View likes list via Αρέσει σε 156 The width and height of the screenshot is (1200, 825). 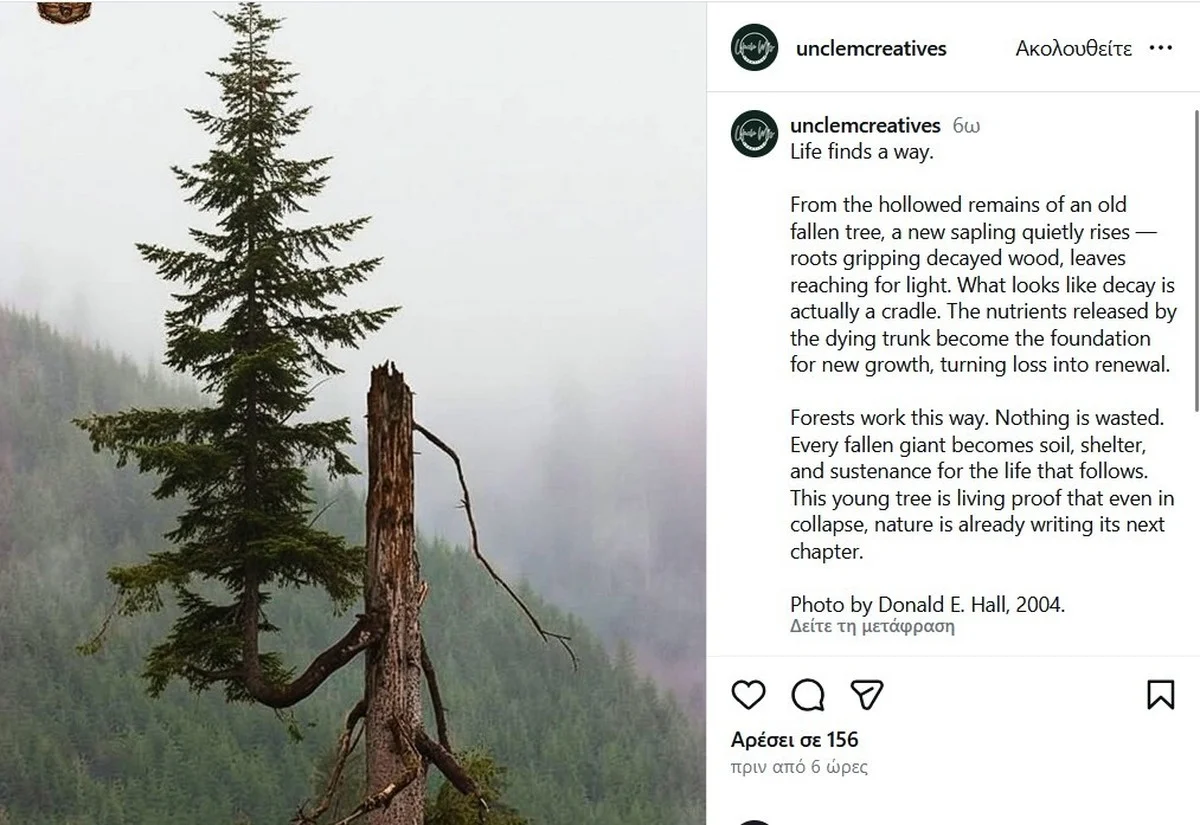[x=794, y=740]
